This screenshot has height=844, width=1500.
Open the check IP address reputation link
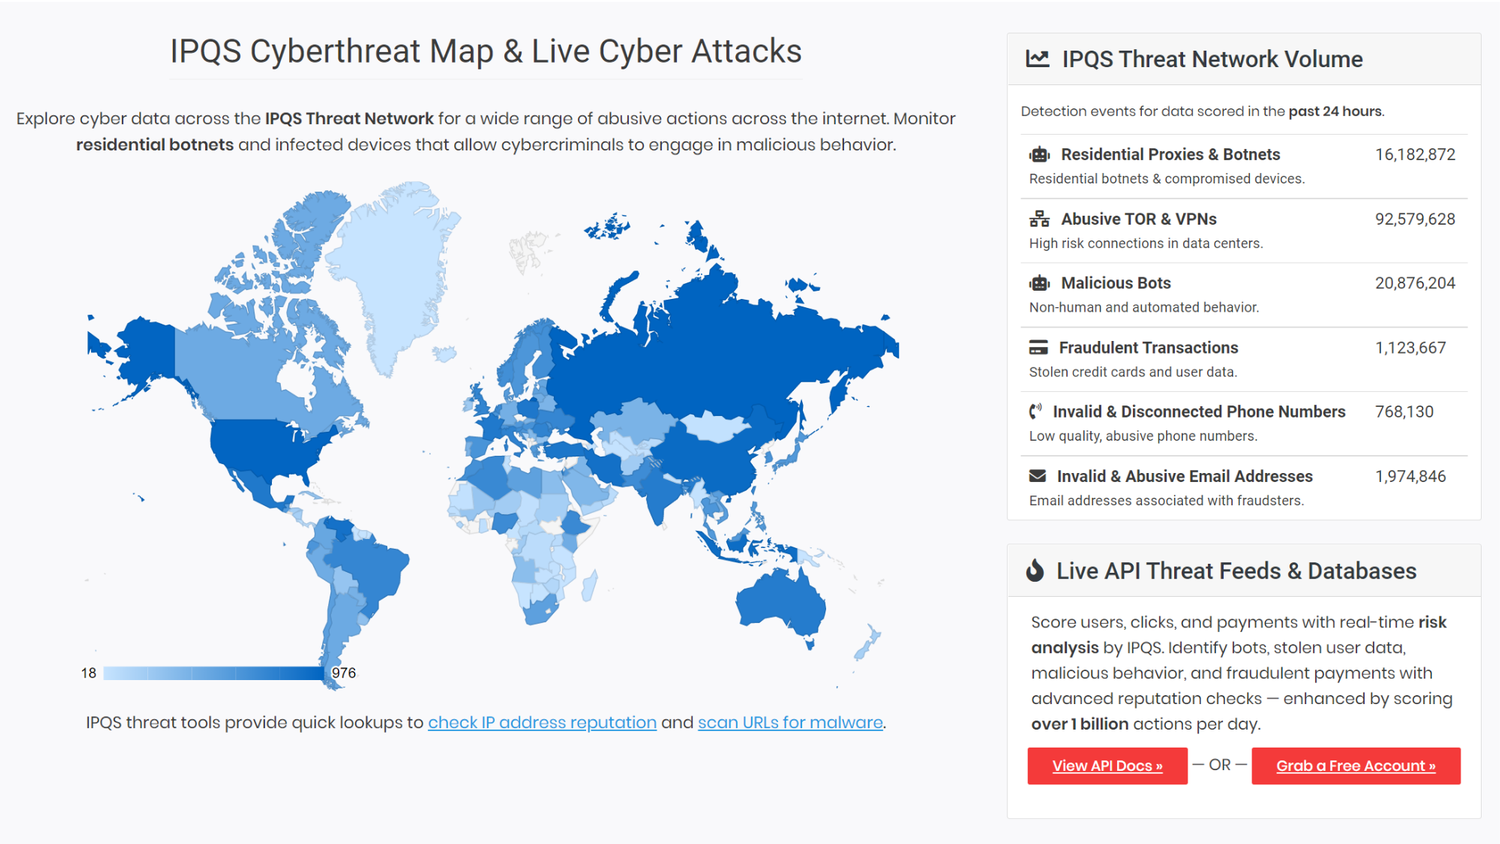click(541, 722)
